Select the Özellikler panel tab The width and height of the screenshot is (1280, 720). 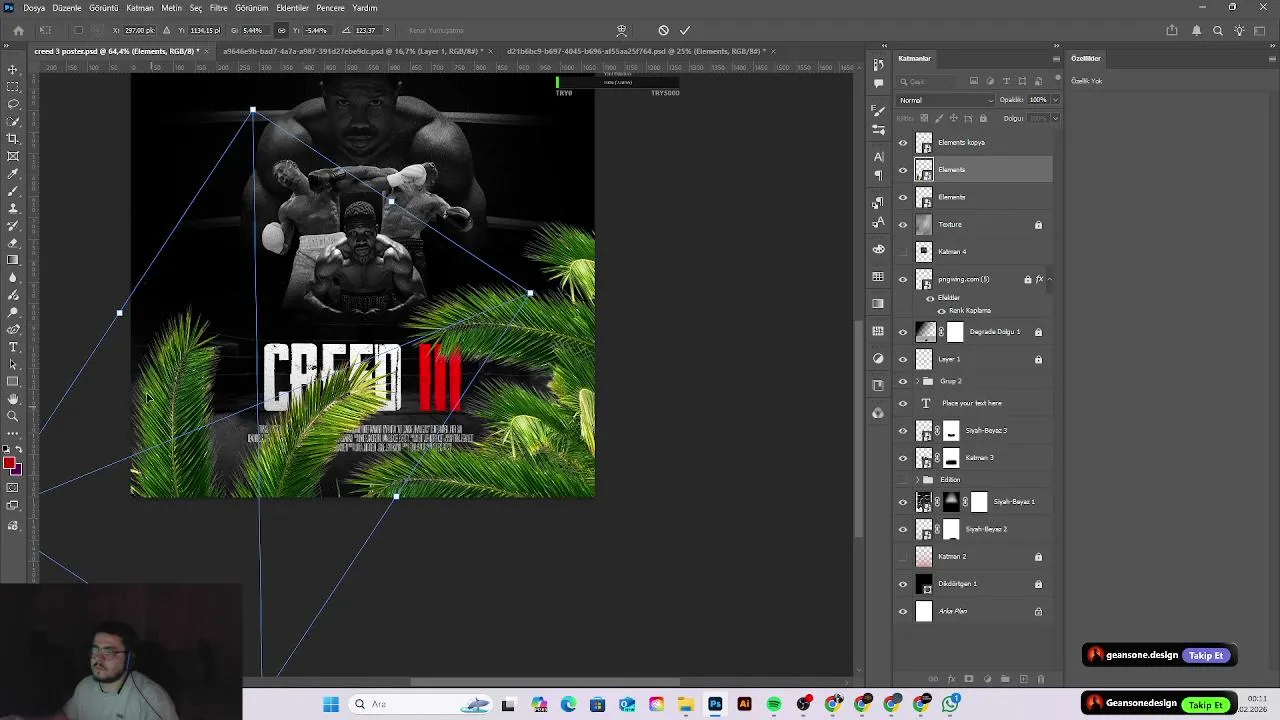point(1086,59)
